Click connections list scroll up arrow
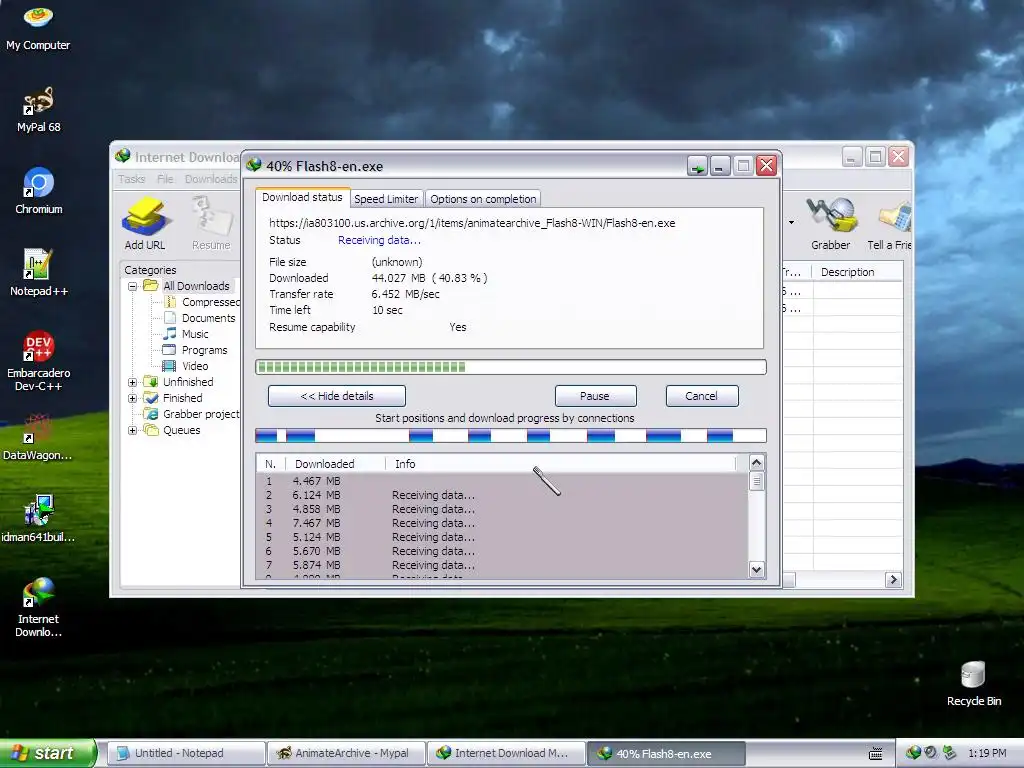Screen dimensions: 1024x768 coord(756,463)
